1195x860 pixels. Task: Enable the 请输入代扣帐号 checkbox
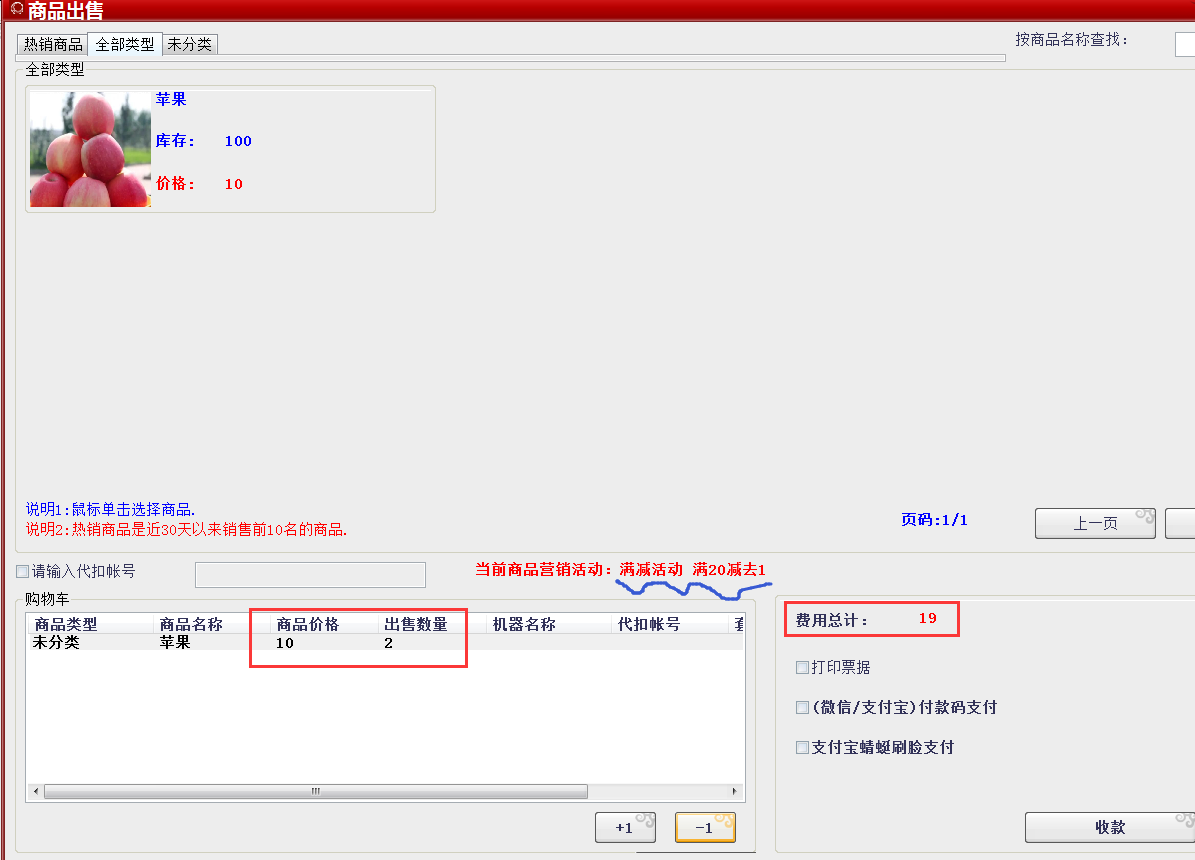(23, 572)
